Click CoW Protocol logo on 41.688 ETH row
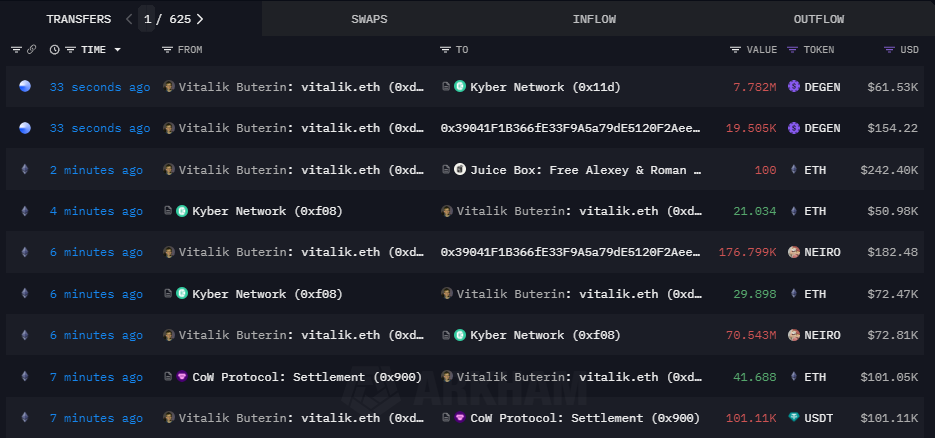Image resolution: width=935 pixels, height=438 pixels. [182, 376]
